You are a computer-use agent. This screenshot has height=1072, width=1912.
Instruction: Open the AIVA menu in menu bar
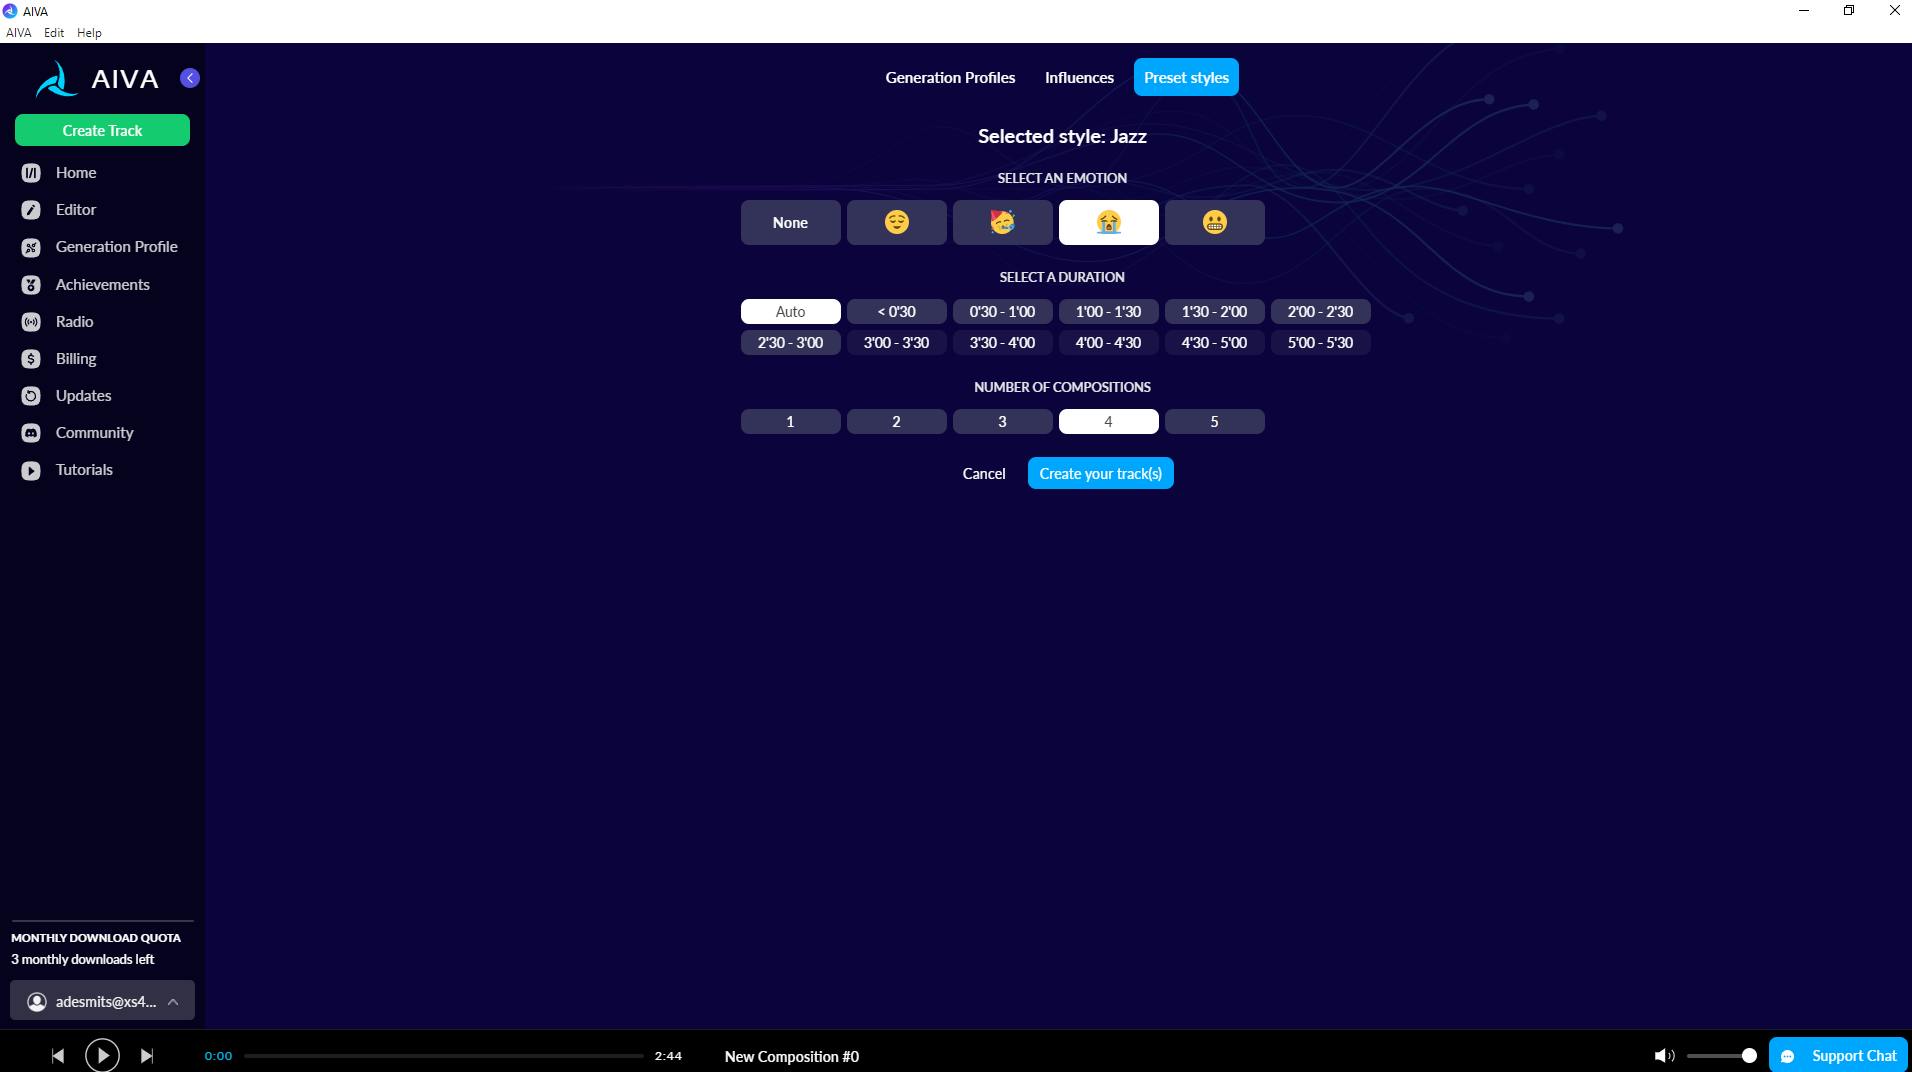(x=18, y=33)
